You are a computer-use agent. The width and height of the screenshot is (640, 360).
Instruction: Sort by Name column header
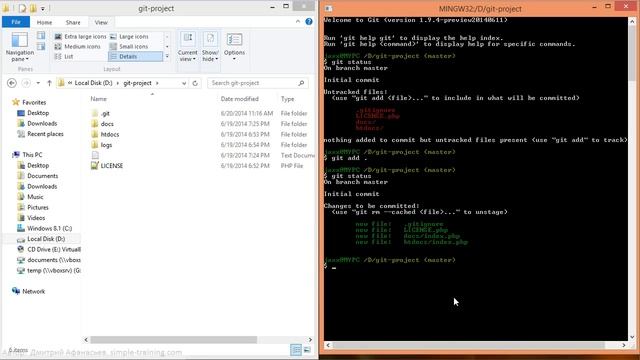(98, 99)
